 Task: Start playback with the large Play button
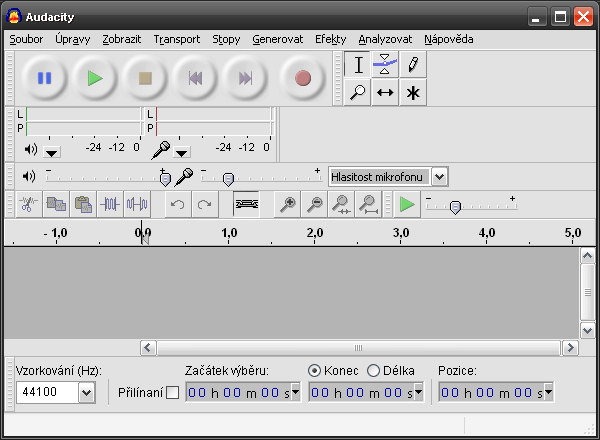[95, 78]
